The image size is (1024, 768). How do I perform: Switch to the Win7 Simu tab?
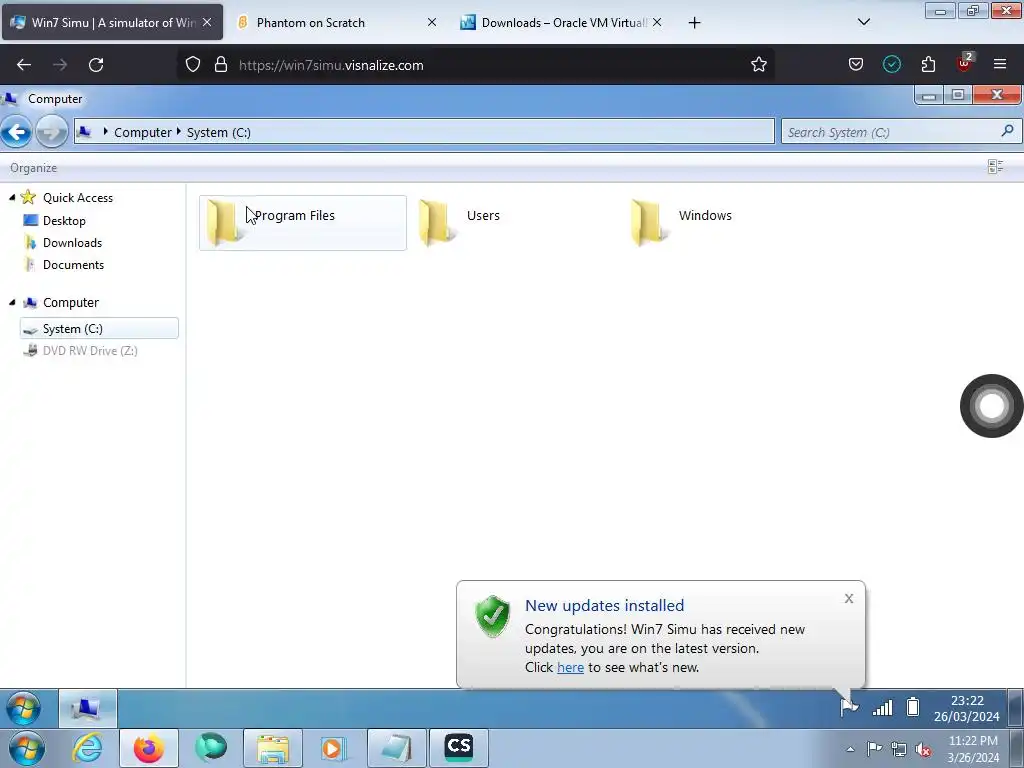tap(112, 22)
